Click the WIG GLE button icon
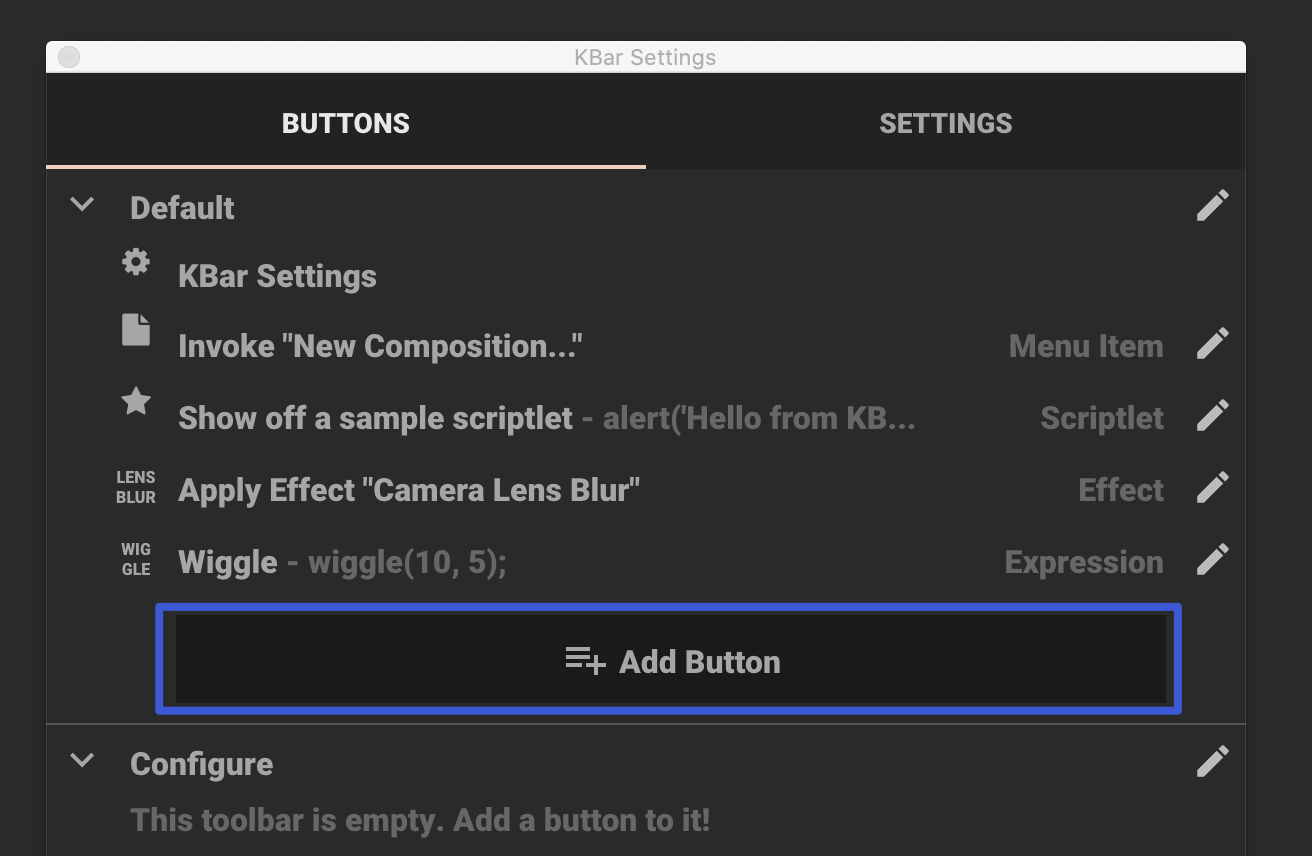The height and width of the screenshot is (856, 1312). point(136,559)
